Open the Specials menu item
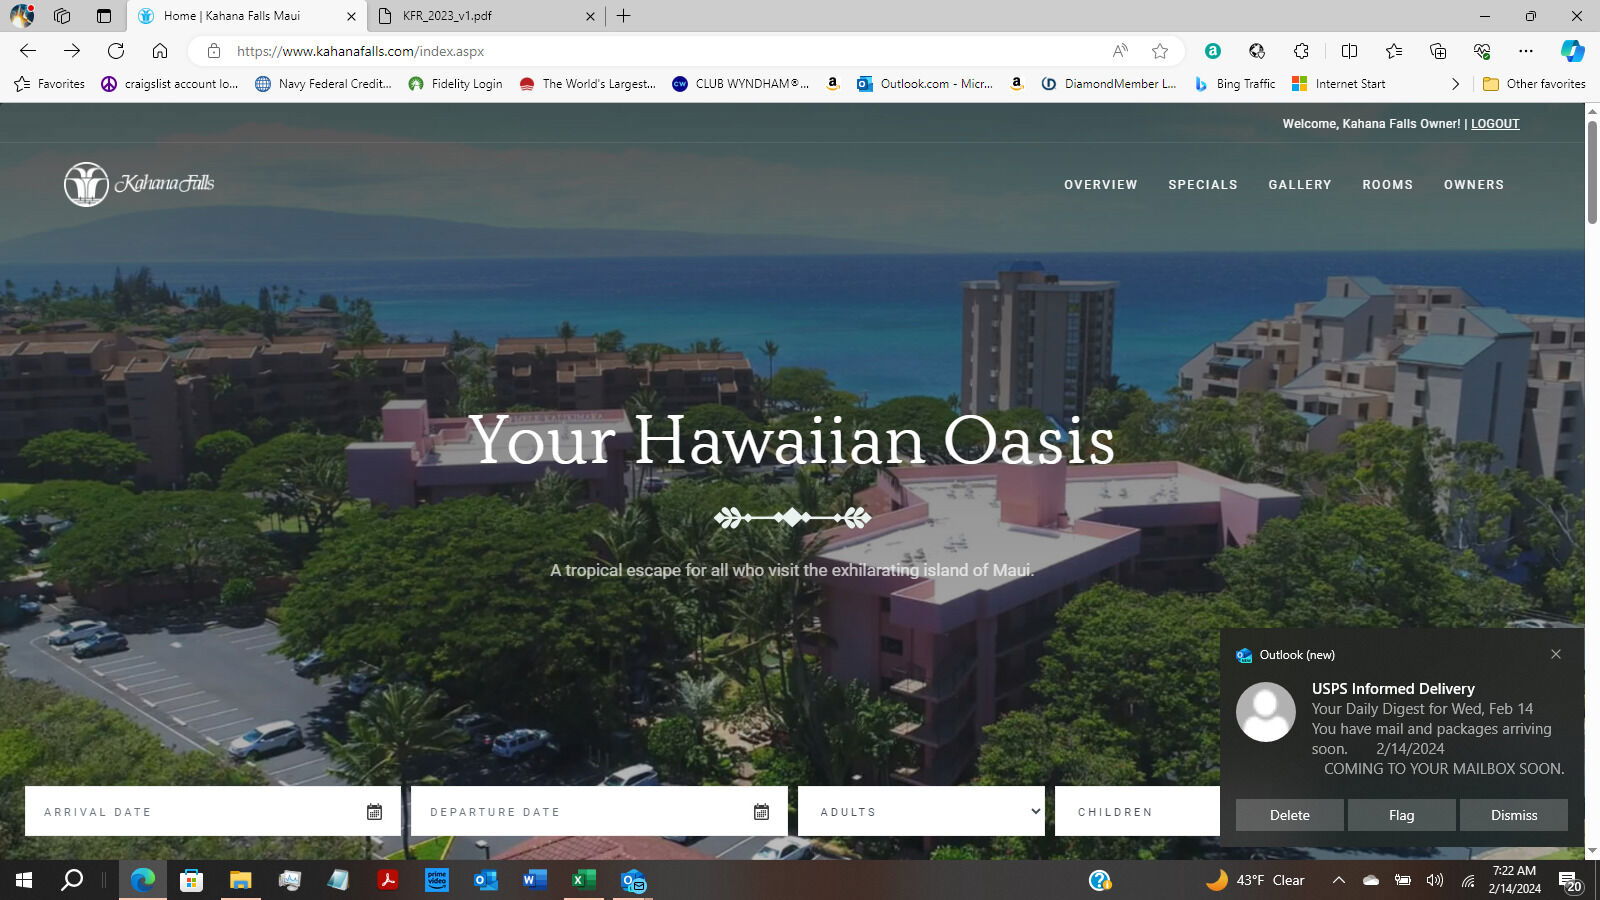This screenshot has width=1600, height=900. [1202, 185]
